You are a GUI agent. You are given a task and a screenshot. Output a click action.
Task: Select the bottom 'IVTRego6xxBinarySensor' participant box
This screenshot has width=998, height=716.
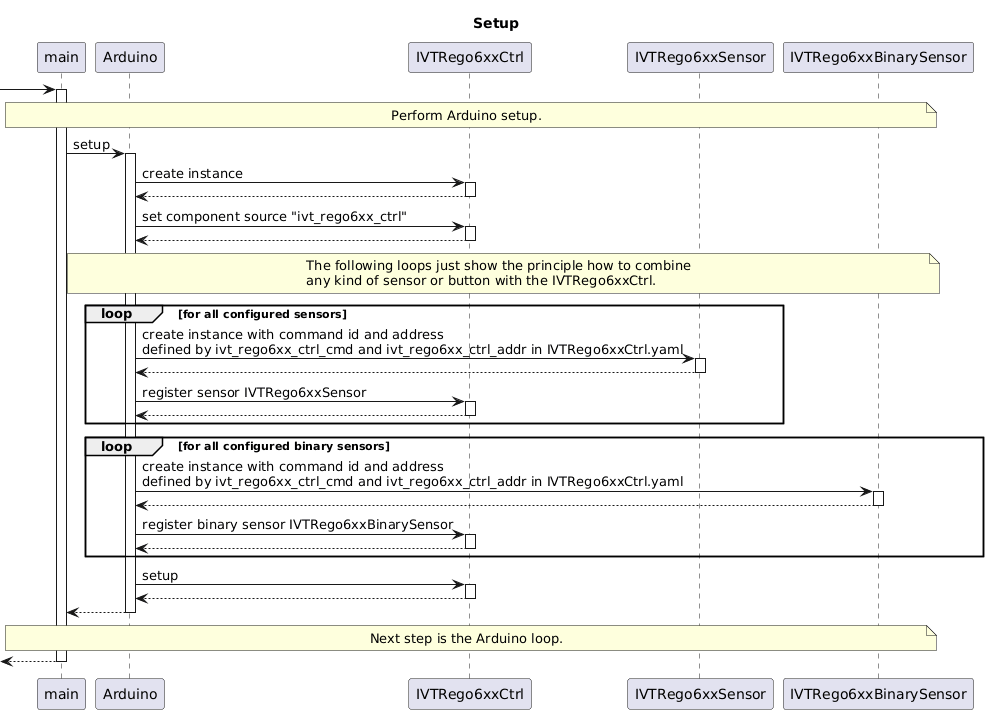click(878, 694)
